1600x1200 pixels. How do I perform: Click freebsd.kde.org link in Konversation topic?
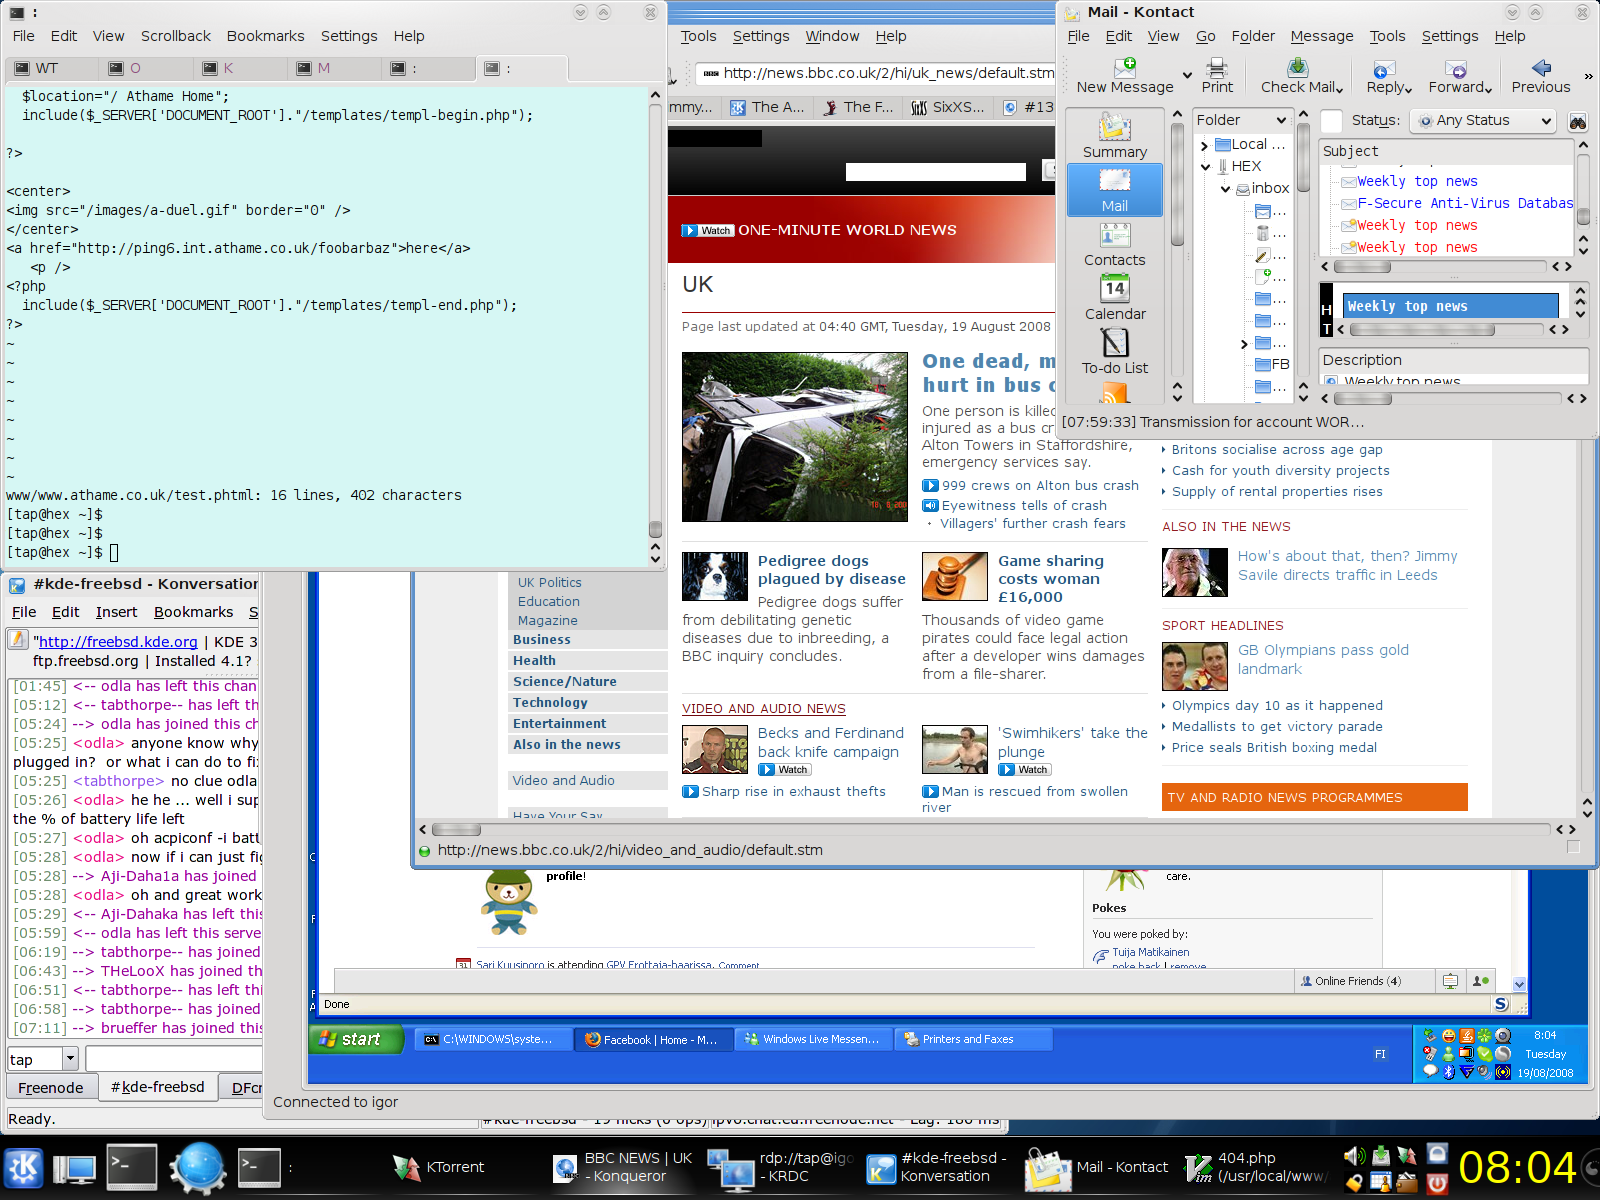[118, 642]
